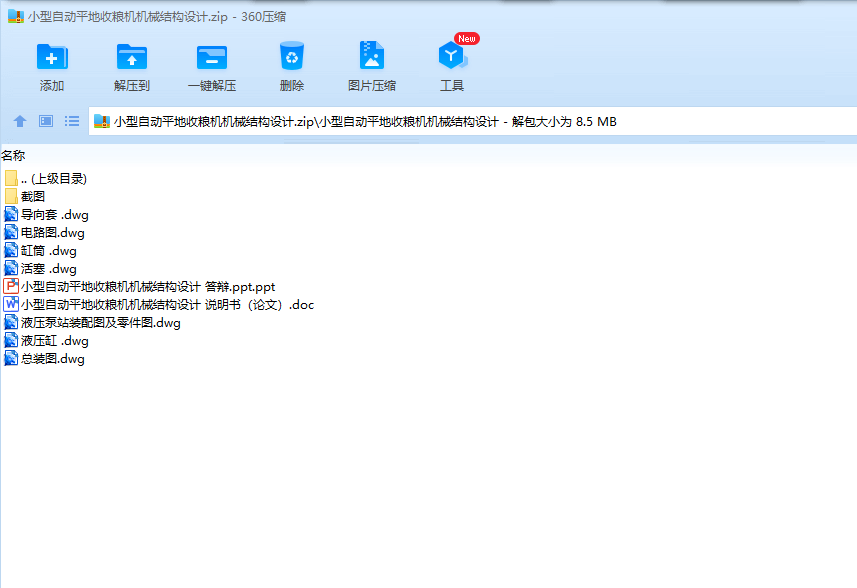
Task: Click the 名称 column header
Action: [13, 156]
